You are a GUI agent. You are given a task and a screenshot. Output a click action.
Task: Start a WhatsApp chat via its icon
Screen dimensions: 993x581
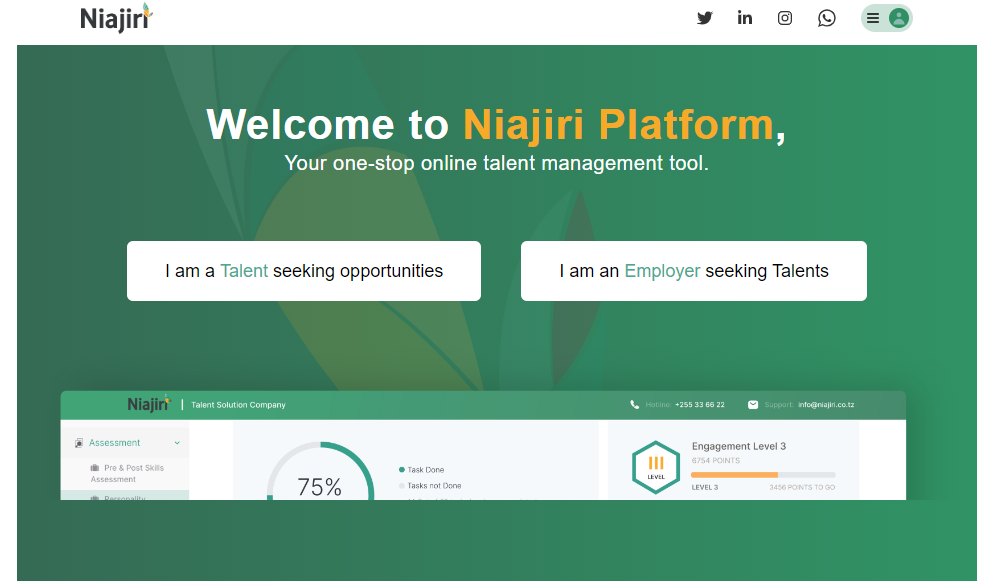click(x=826, y=17)
